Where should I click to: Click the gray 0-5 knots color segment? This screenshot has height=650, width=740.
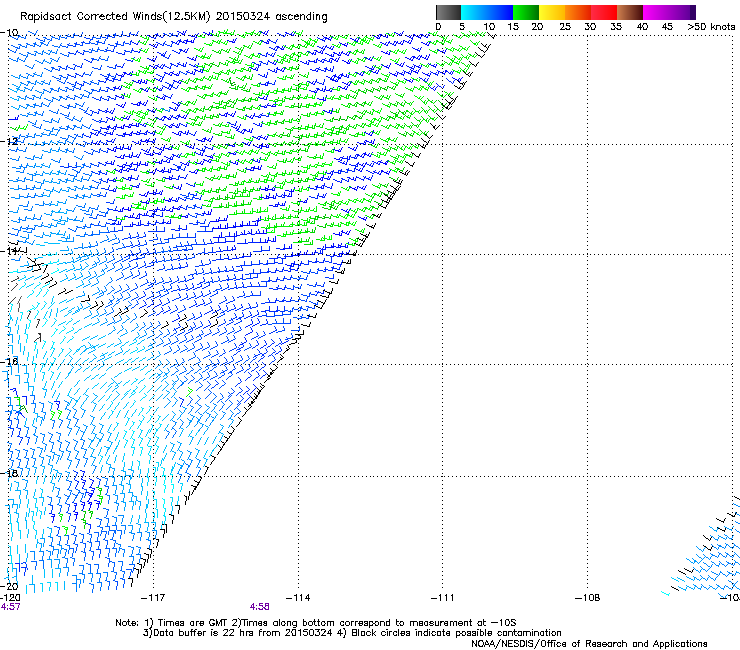point(448,12)
